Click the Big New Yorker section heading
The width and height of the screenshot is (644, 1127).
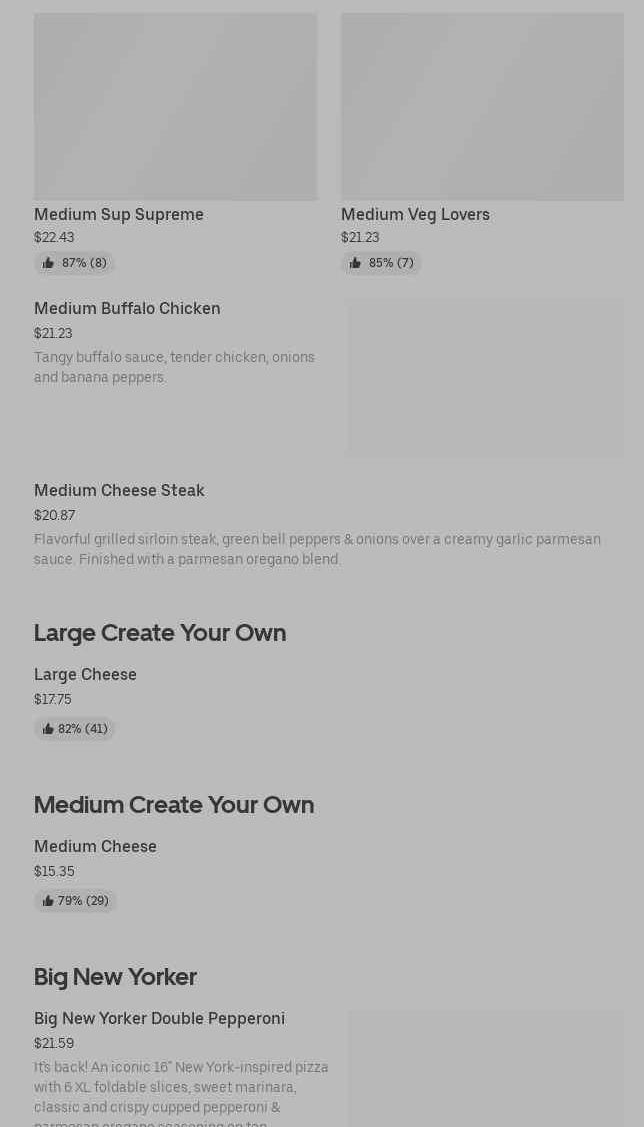115,977
